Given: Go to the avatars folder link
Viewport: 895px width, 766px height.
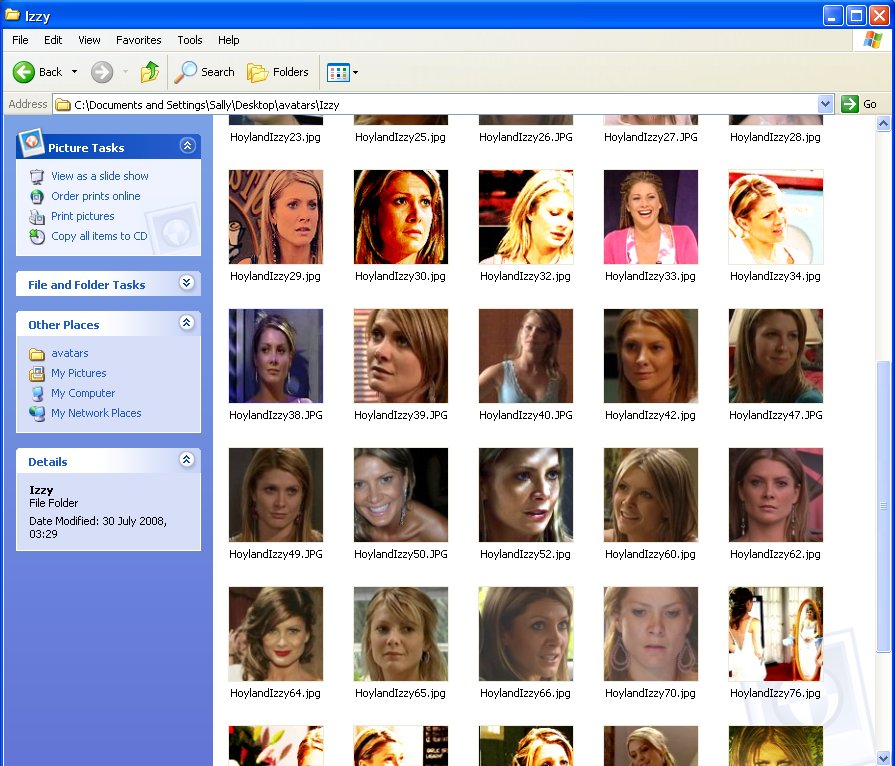Looking at the screenshot, I should (x=70, y=353).
